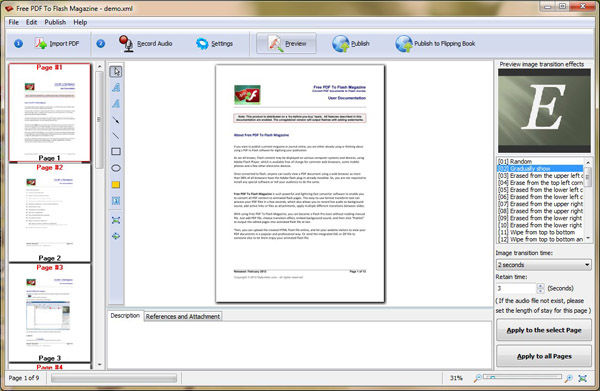Click the zoom slider in the status bar
This screenshot has width=600, height=391.
coord(522,377)
